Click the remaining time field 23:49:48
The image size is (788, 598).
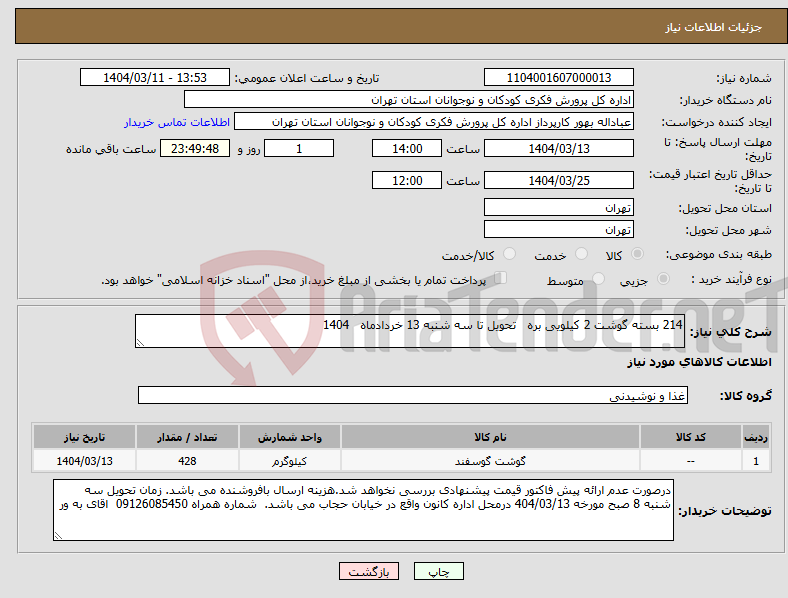(195, 148)
